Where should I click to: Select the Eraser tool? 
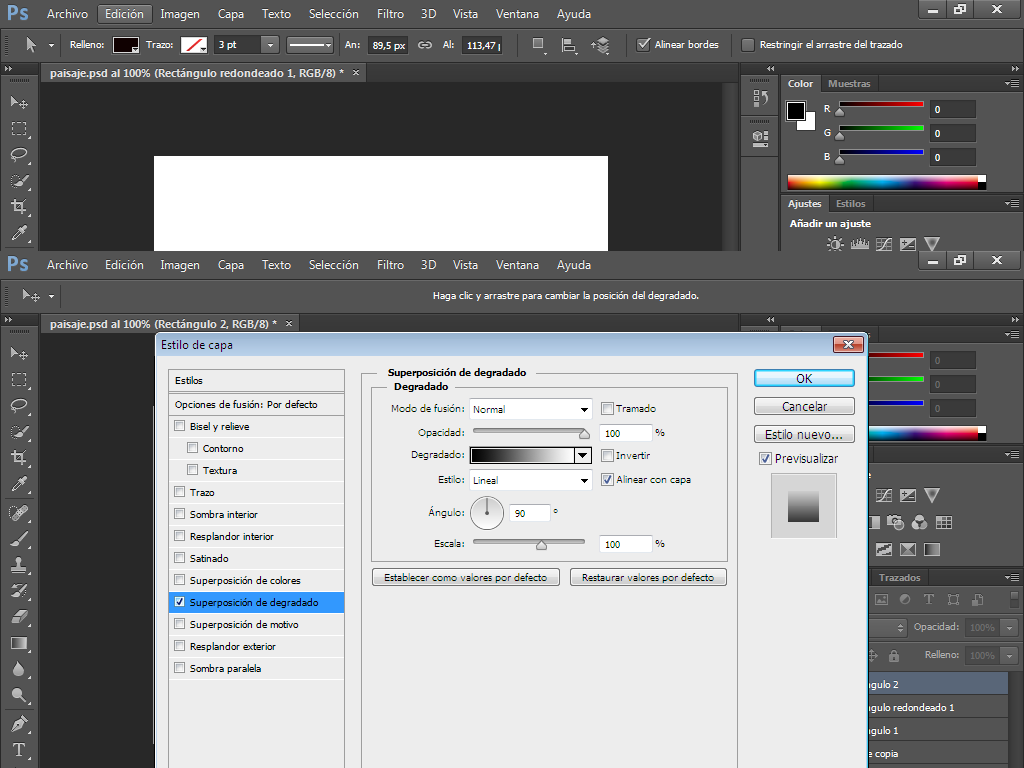[x=19, y=617]
